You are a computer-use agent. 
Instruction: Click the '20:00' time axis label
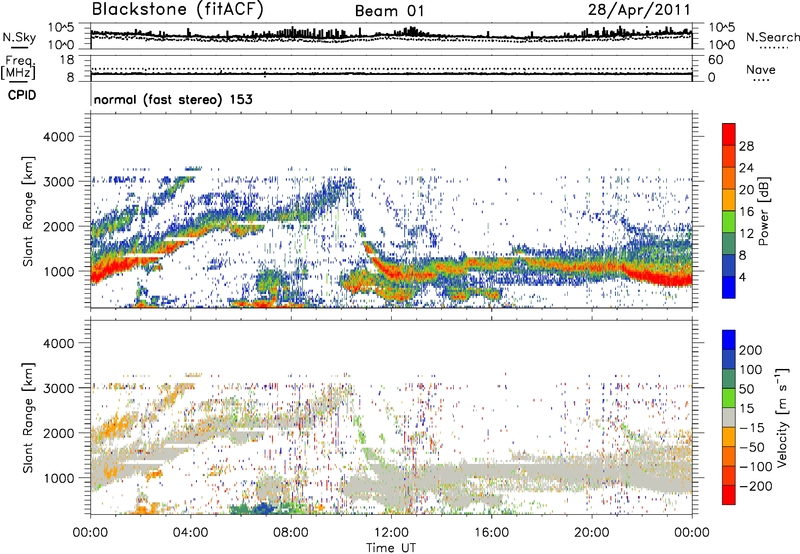pyautogui.click(x=592, y=533)
